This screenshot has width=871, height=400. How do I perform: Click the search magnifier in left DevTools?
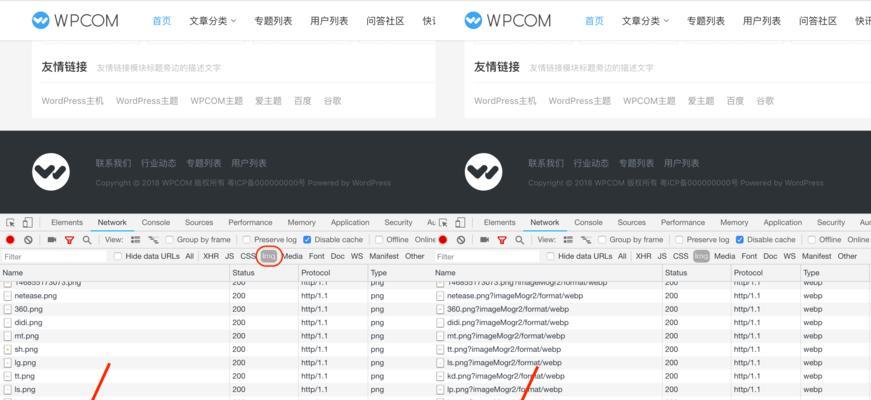[x=87, y=240]
